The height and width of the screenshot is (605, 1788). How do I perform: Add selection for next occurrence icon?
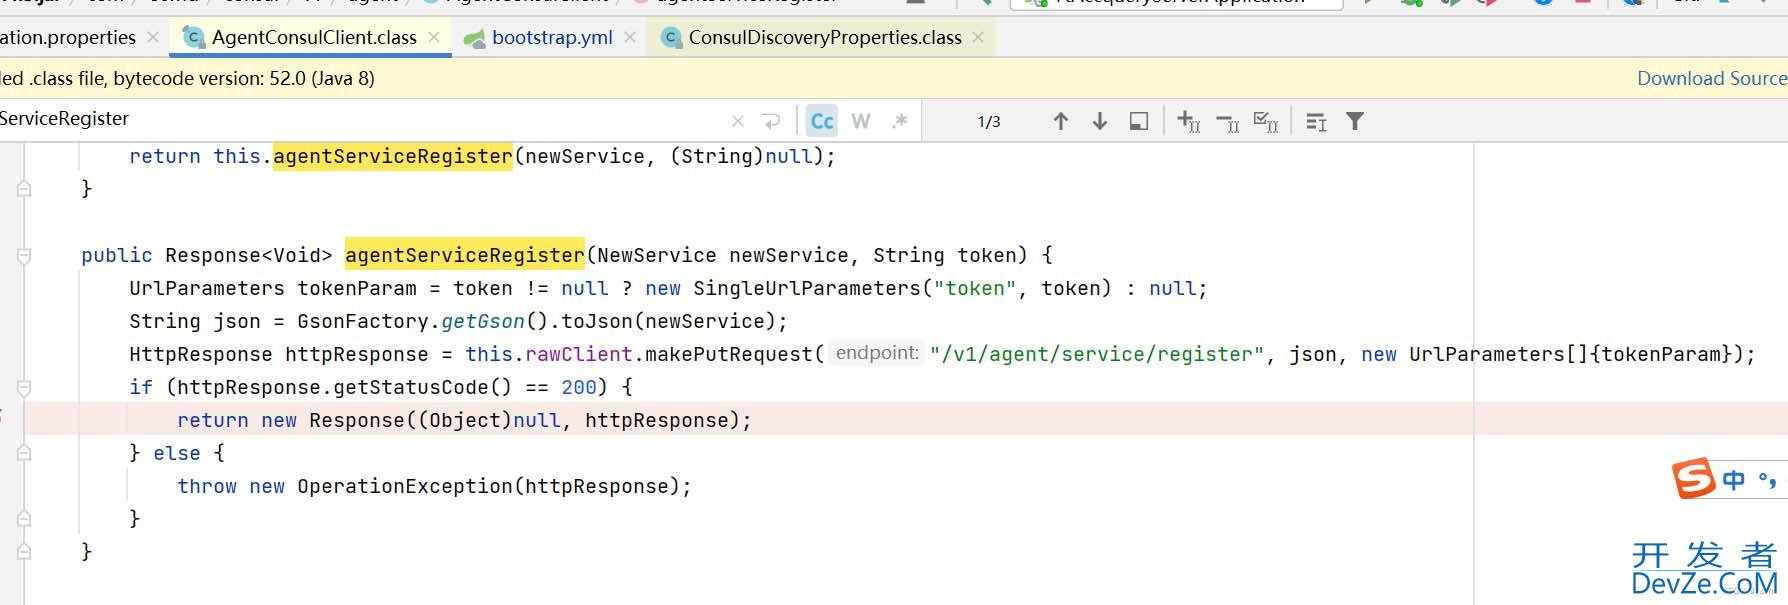click(1188, 121)
